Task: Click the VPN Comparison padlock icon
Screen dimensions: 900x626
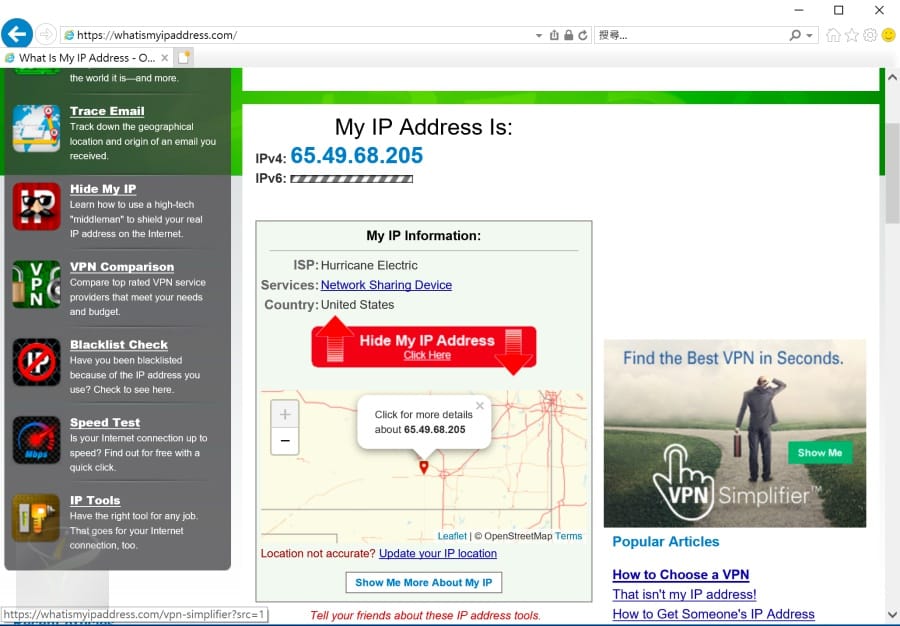Action: (x=36, y=284)
